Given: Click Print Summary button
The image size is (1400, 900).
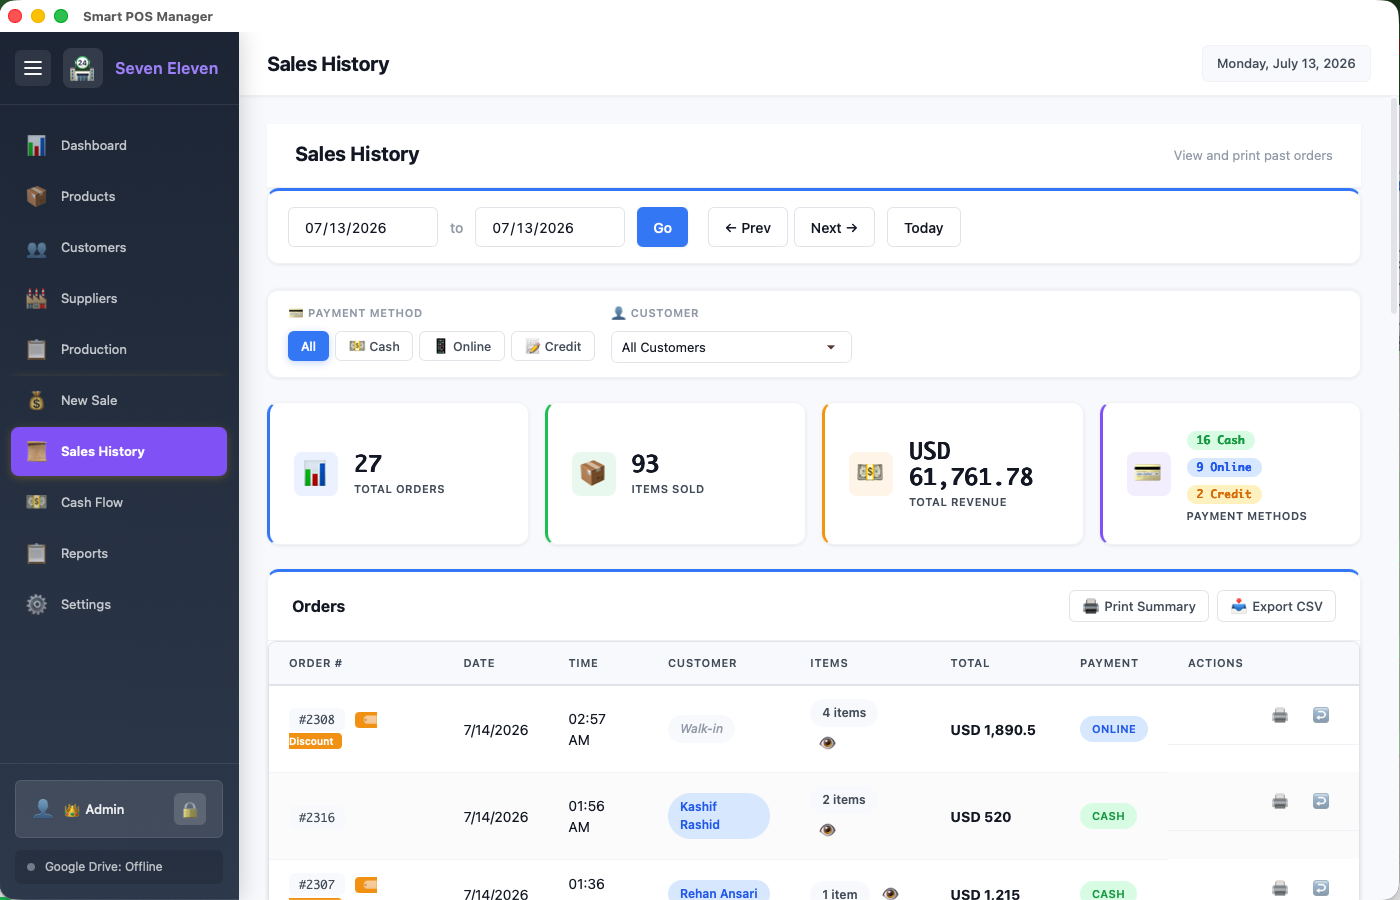Looking at the screenshot, I should coord(1139,606).
